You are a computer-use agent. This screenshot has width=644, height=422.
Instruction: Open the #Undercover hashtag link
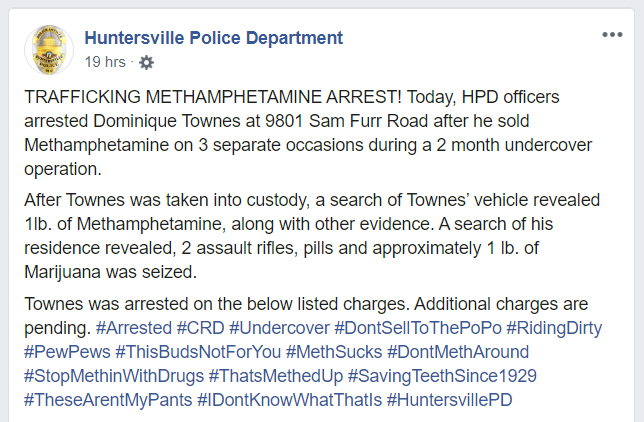pos(279,328)
